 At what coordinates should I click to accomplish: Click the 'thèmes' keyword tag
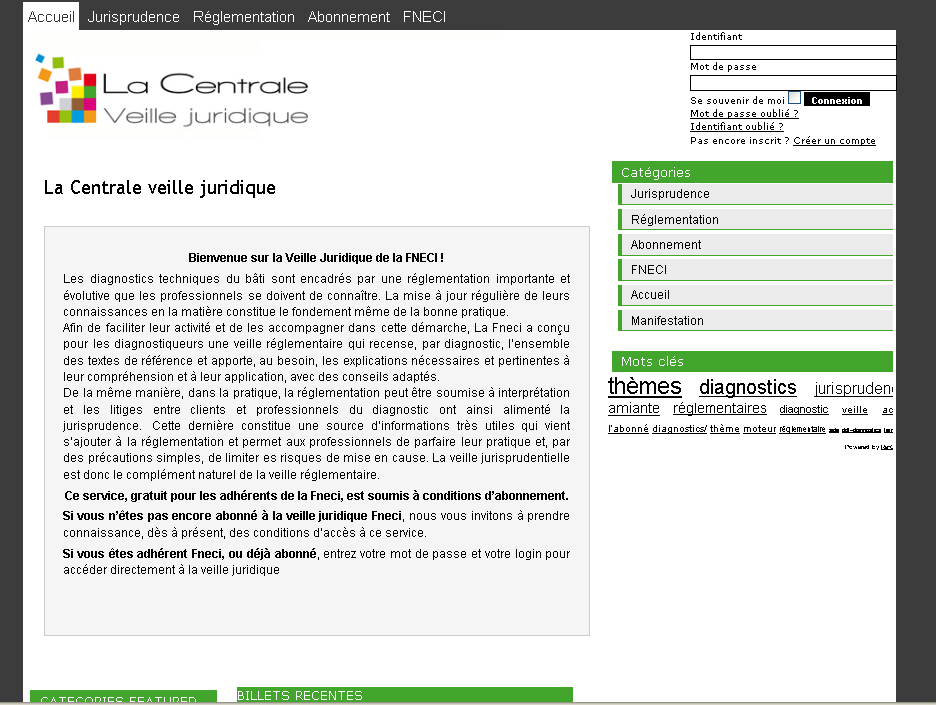coord(644,387)
